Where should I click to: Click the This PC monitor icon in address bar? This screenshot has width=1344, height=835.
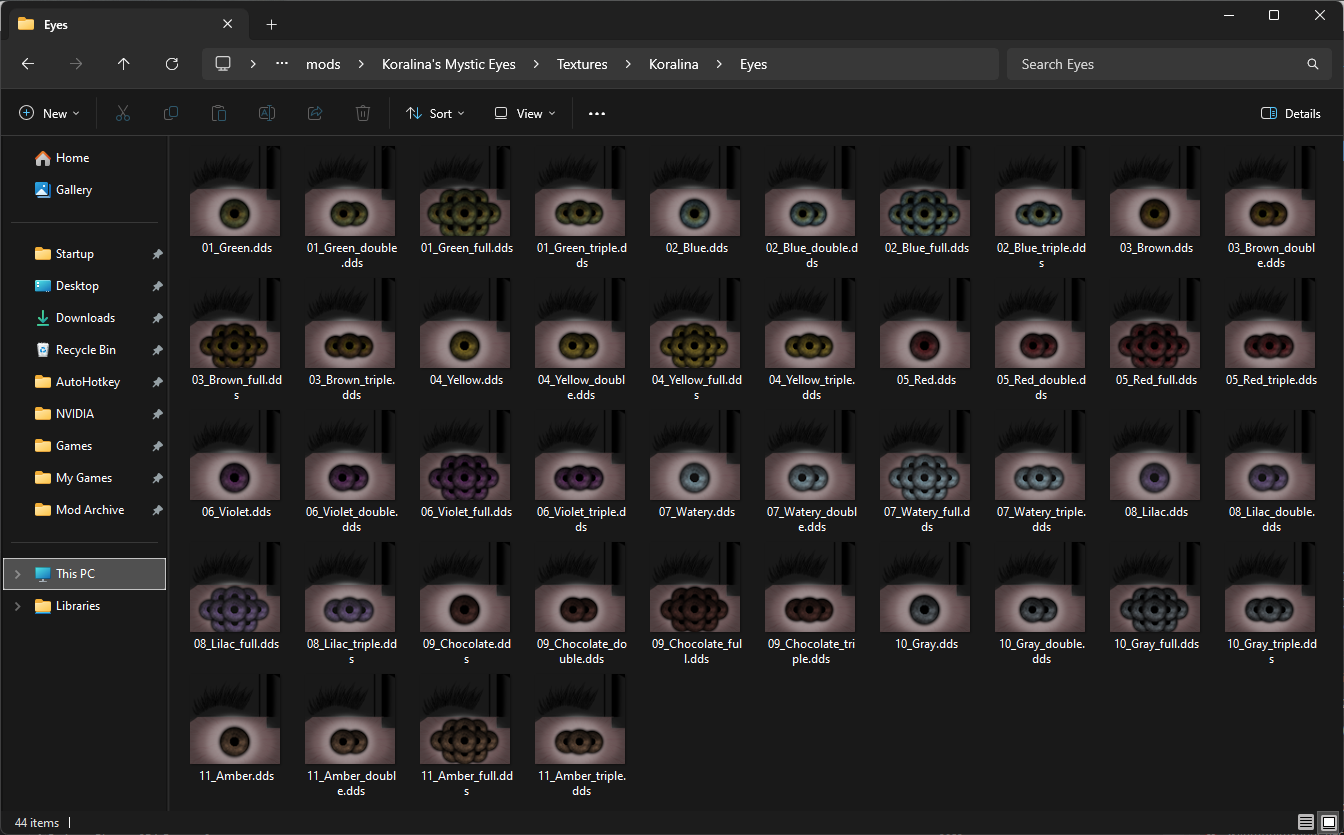point(223,64)
